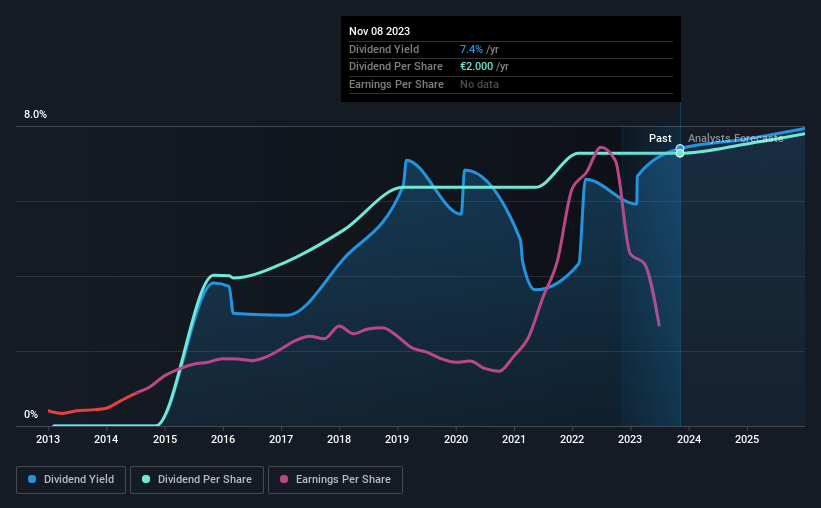Image resolution: width=821 pixels, height=508 pixels.
Task: Click the 2015 x-axis label
Action: click(165, 439)
